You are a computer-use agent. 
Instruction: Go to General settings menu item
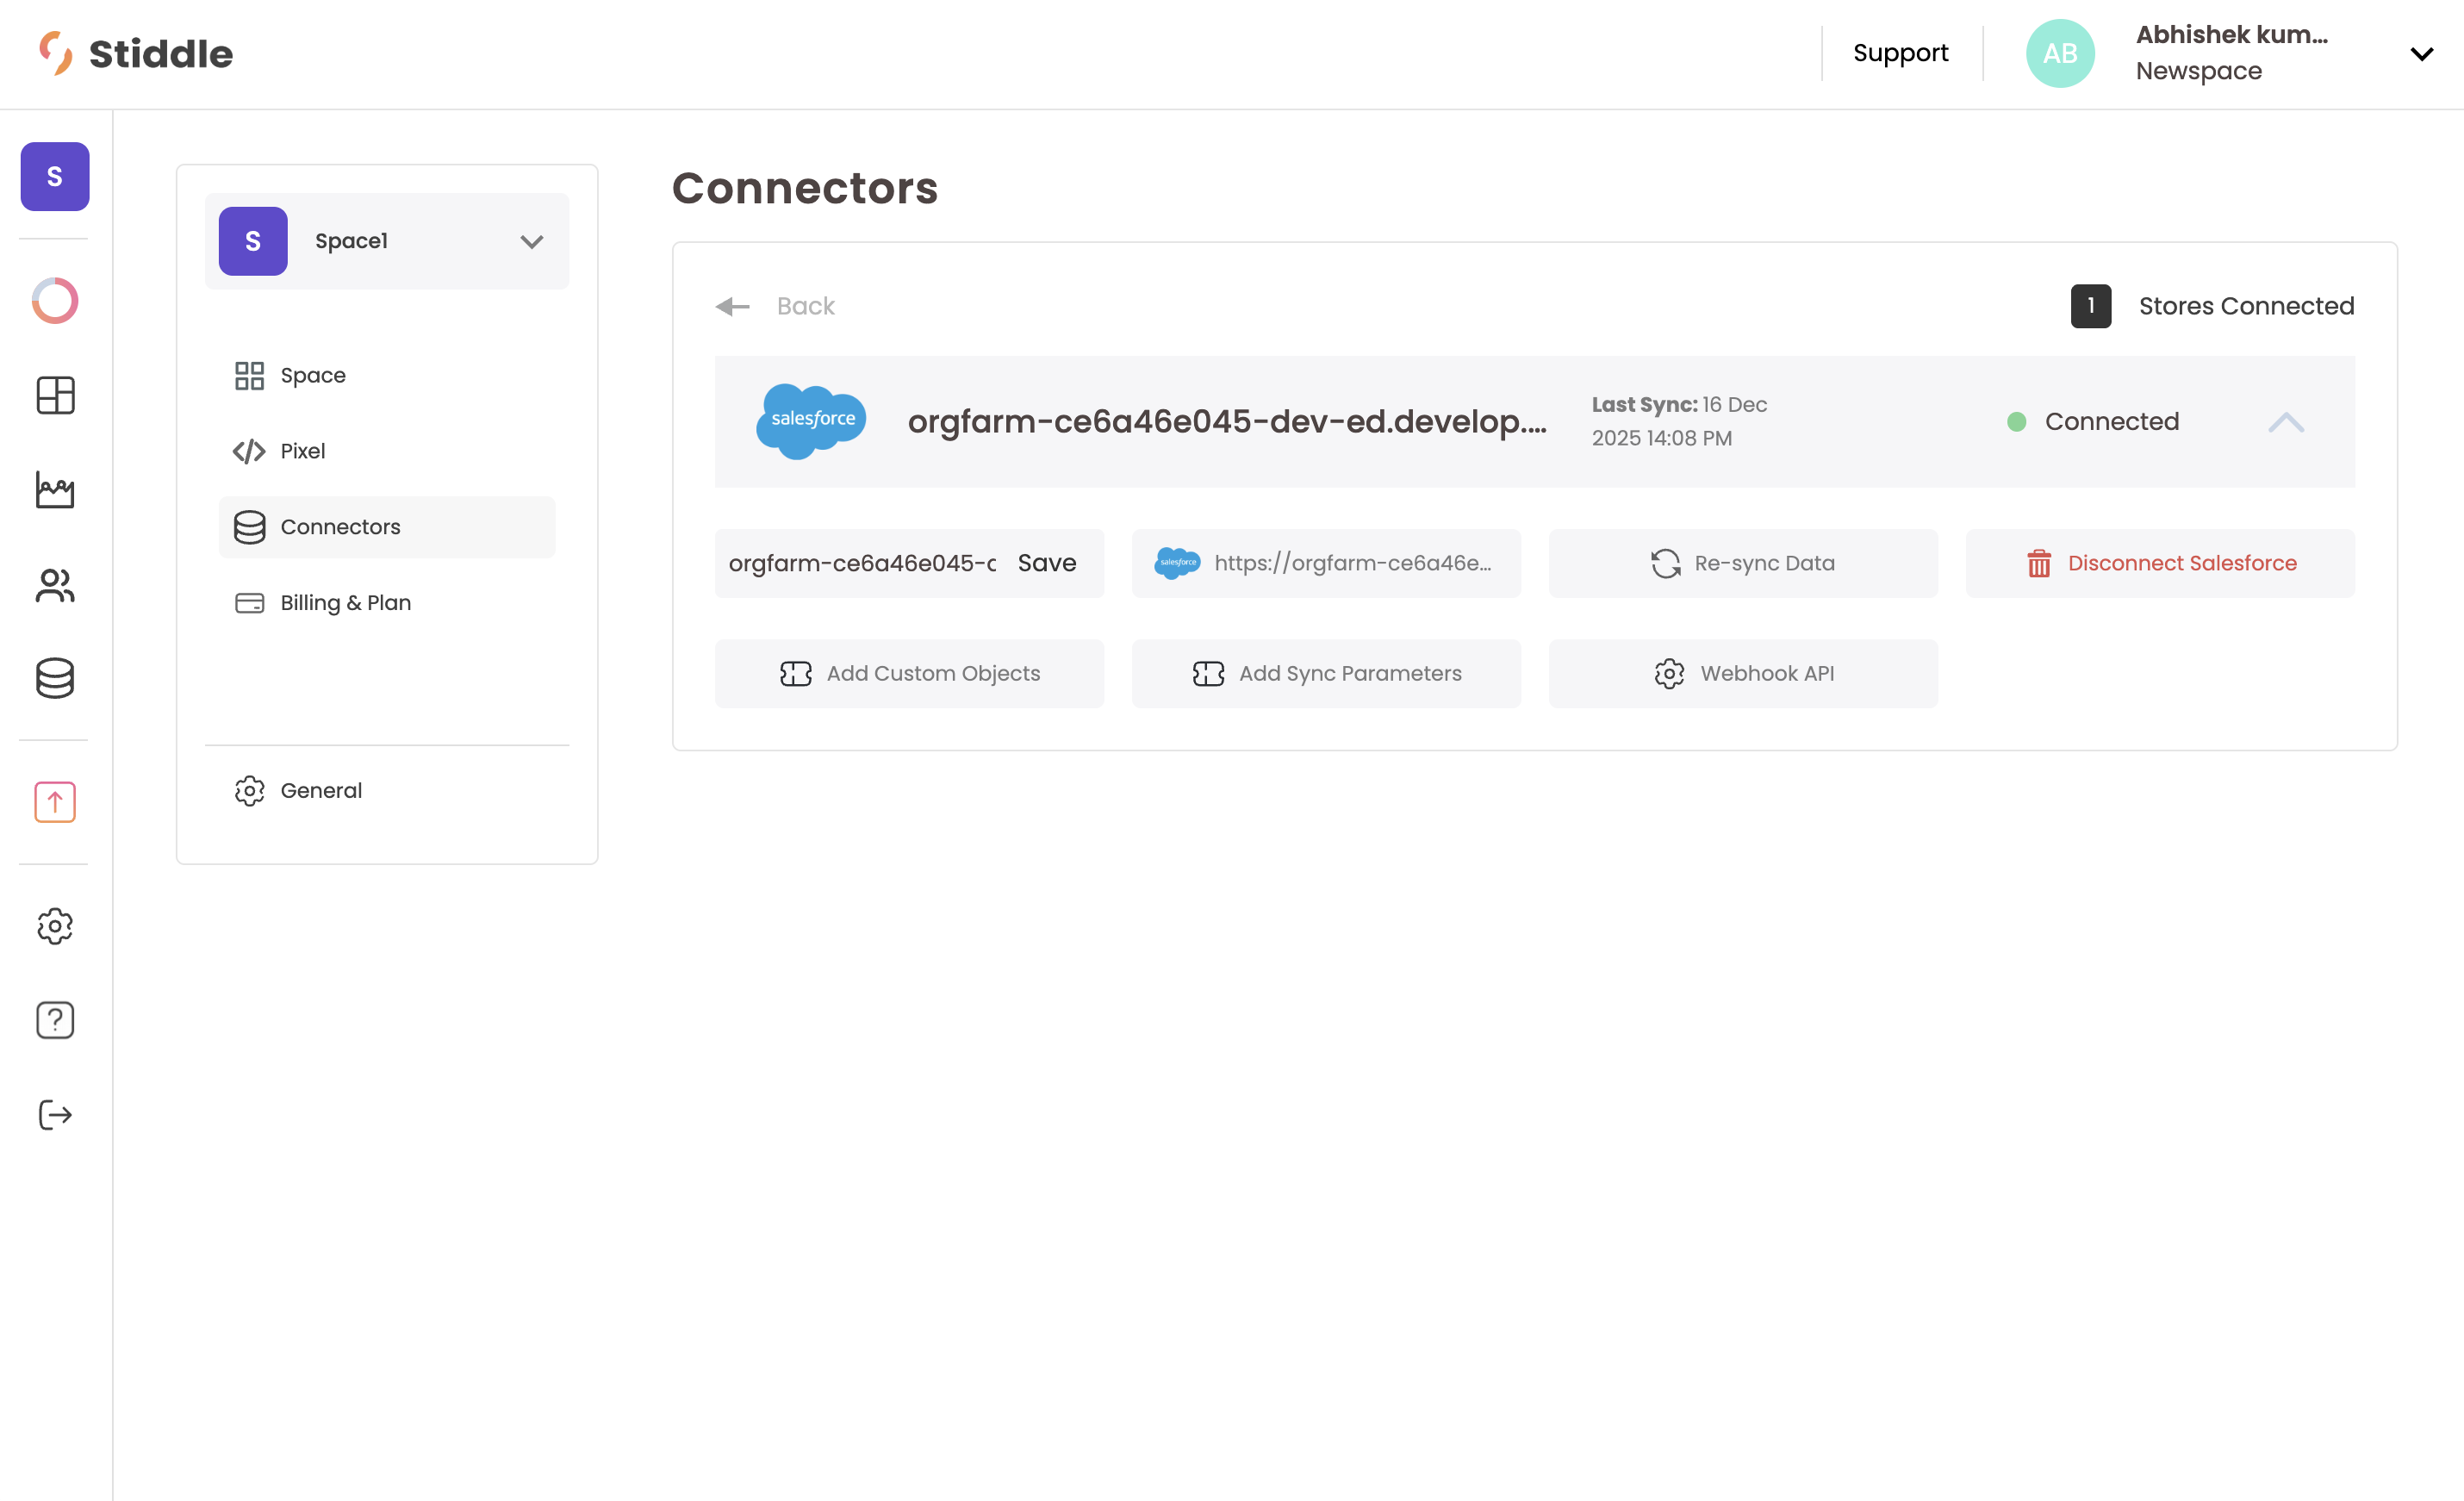click(x=320, y=791)
